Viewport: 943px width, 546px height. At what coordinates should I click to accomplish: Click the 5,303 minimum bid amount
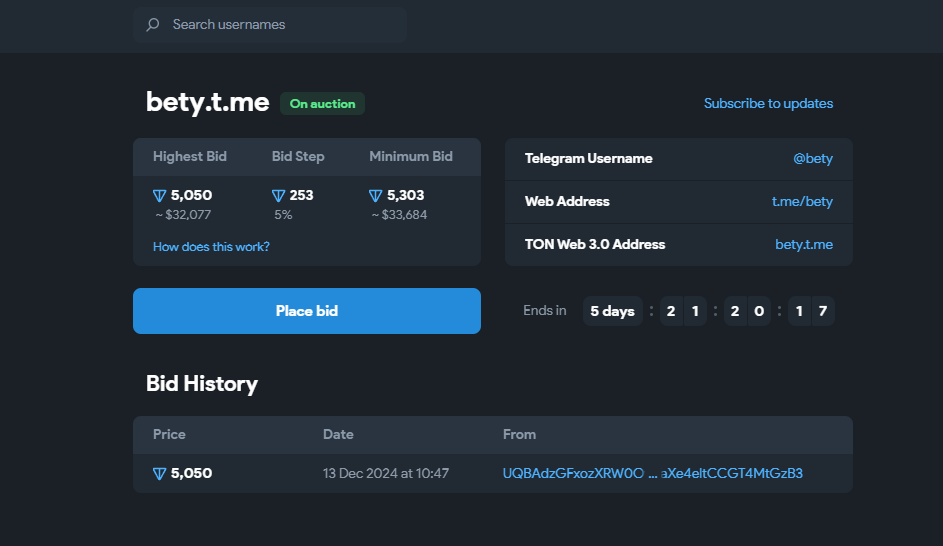pyautogui.click(x=405, y=195)
